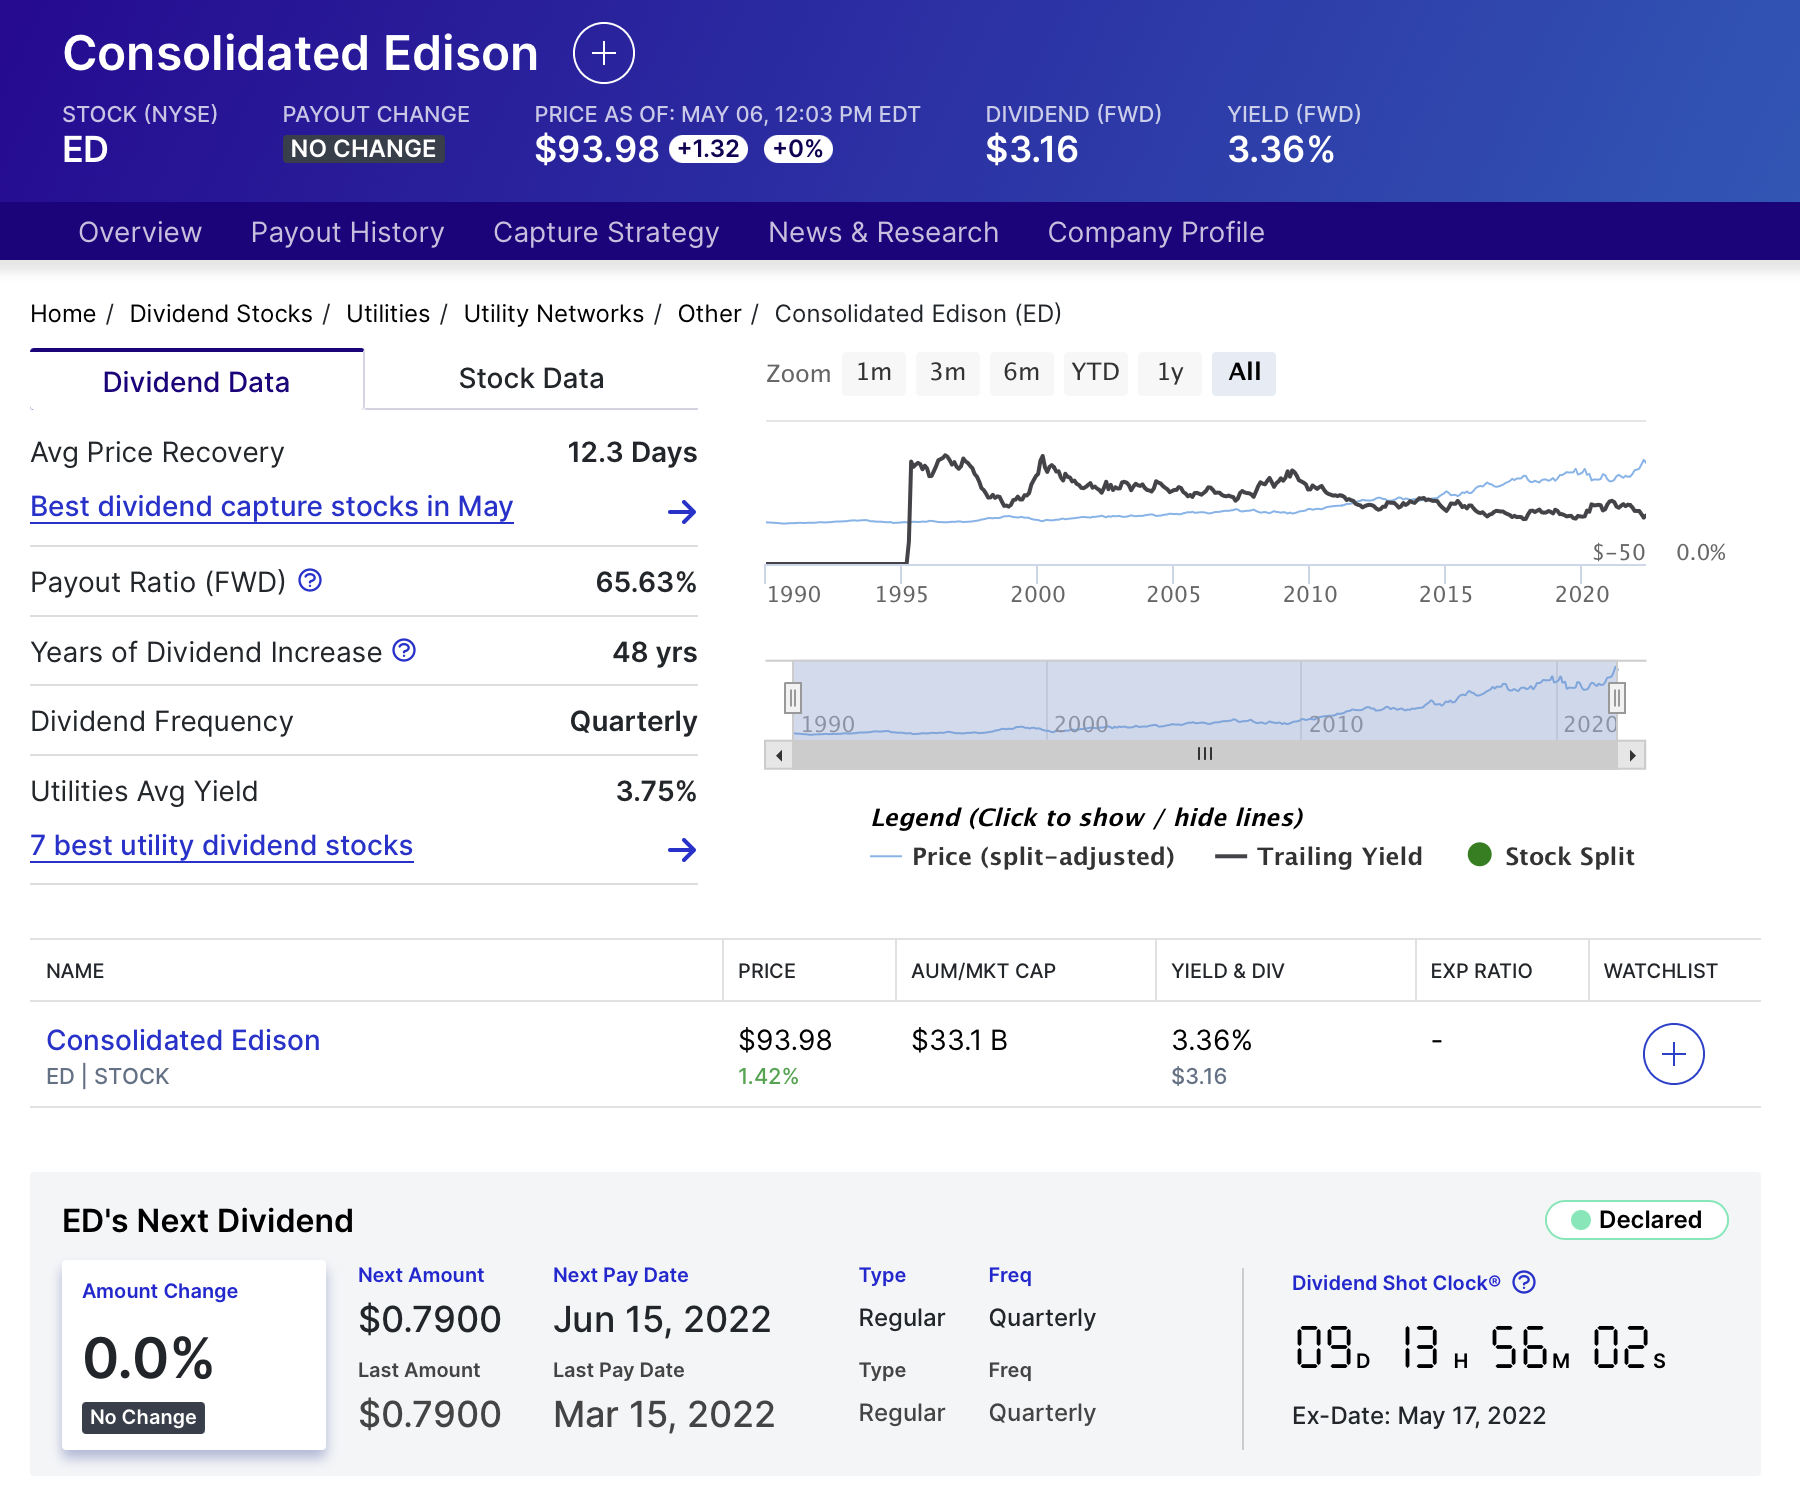
Task: Select YTD zoom range
Action: [x=1096, y=373]
